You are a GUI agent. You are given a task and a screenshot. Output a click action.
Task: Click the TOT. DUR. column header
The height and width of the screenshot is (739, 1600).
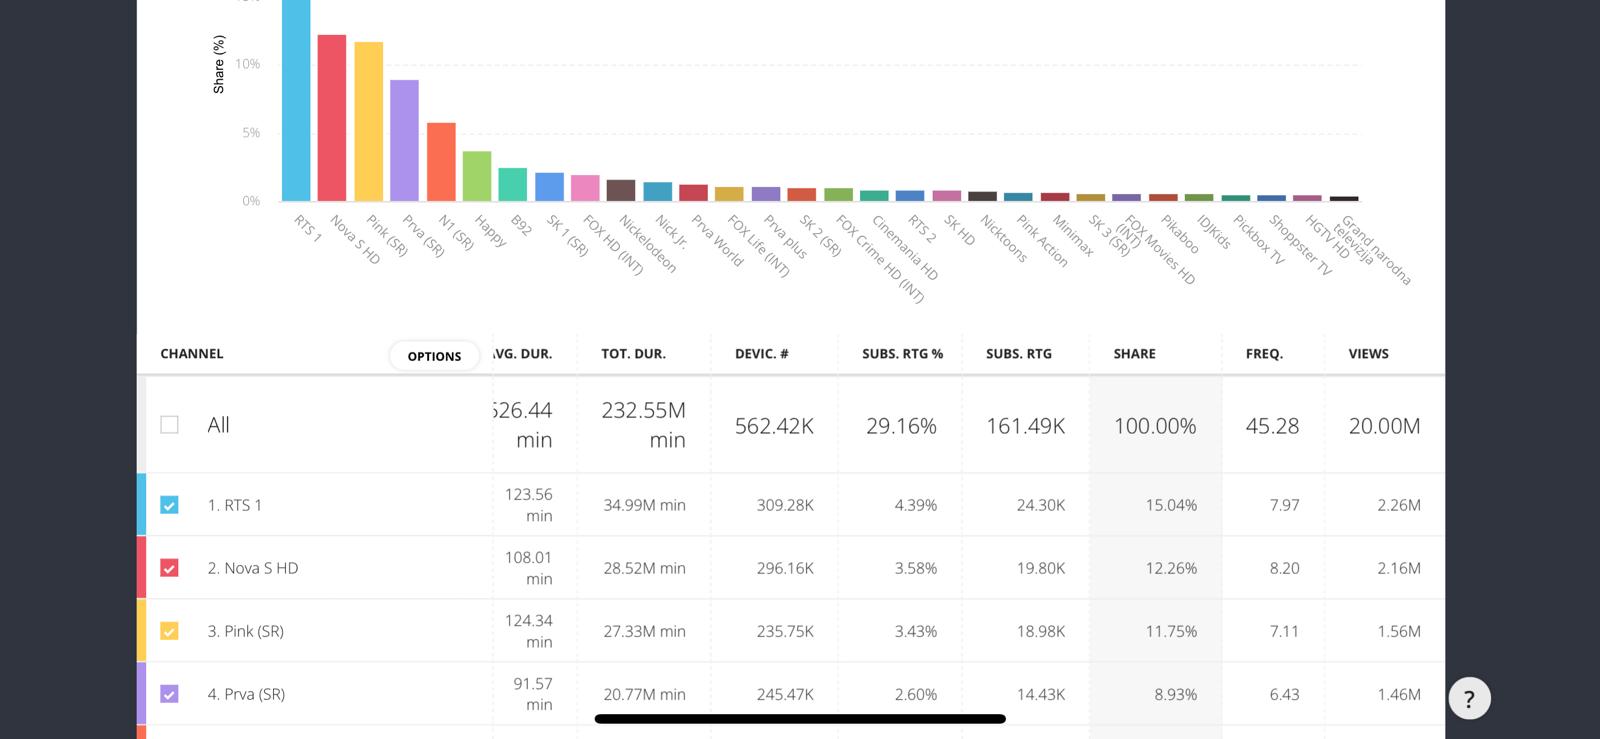click(x=633, y=354)
